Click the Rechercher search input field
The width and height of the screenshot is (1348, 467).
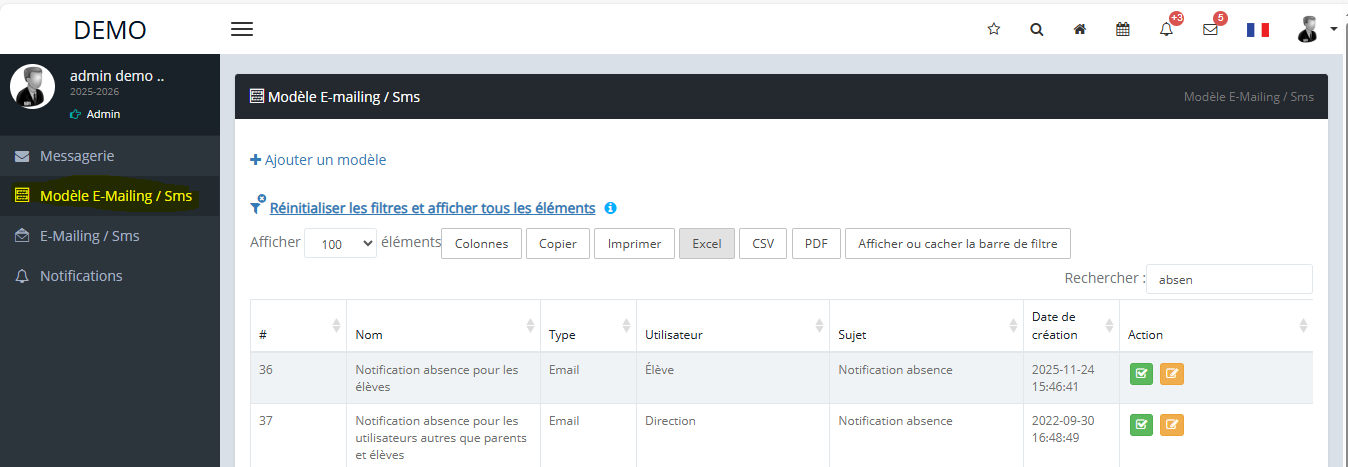[x=1229, y=279]
